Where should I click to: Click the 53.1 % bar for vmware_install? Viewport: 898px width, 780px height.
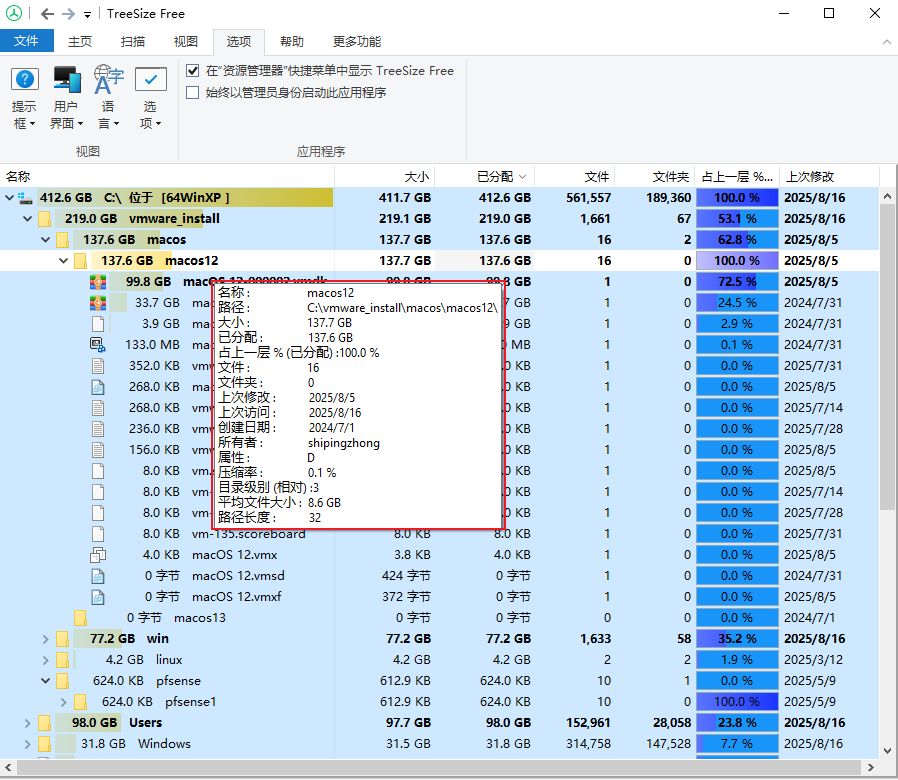(737, 219)
